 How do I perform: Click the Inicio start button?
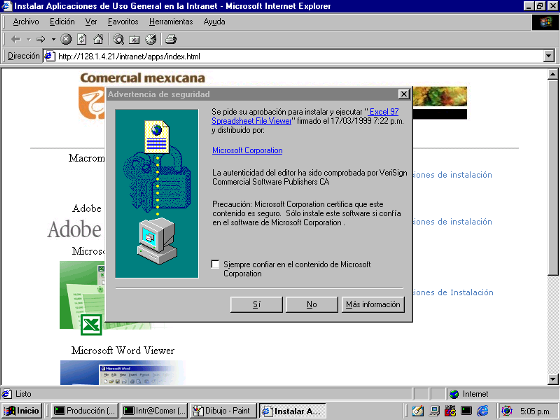[x=22, y=411]
